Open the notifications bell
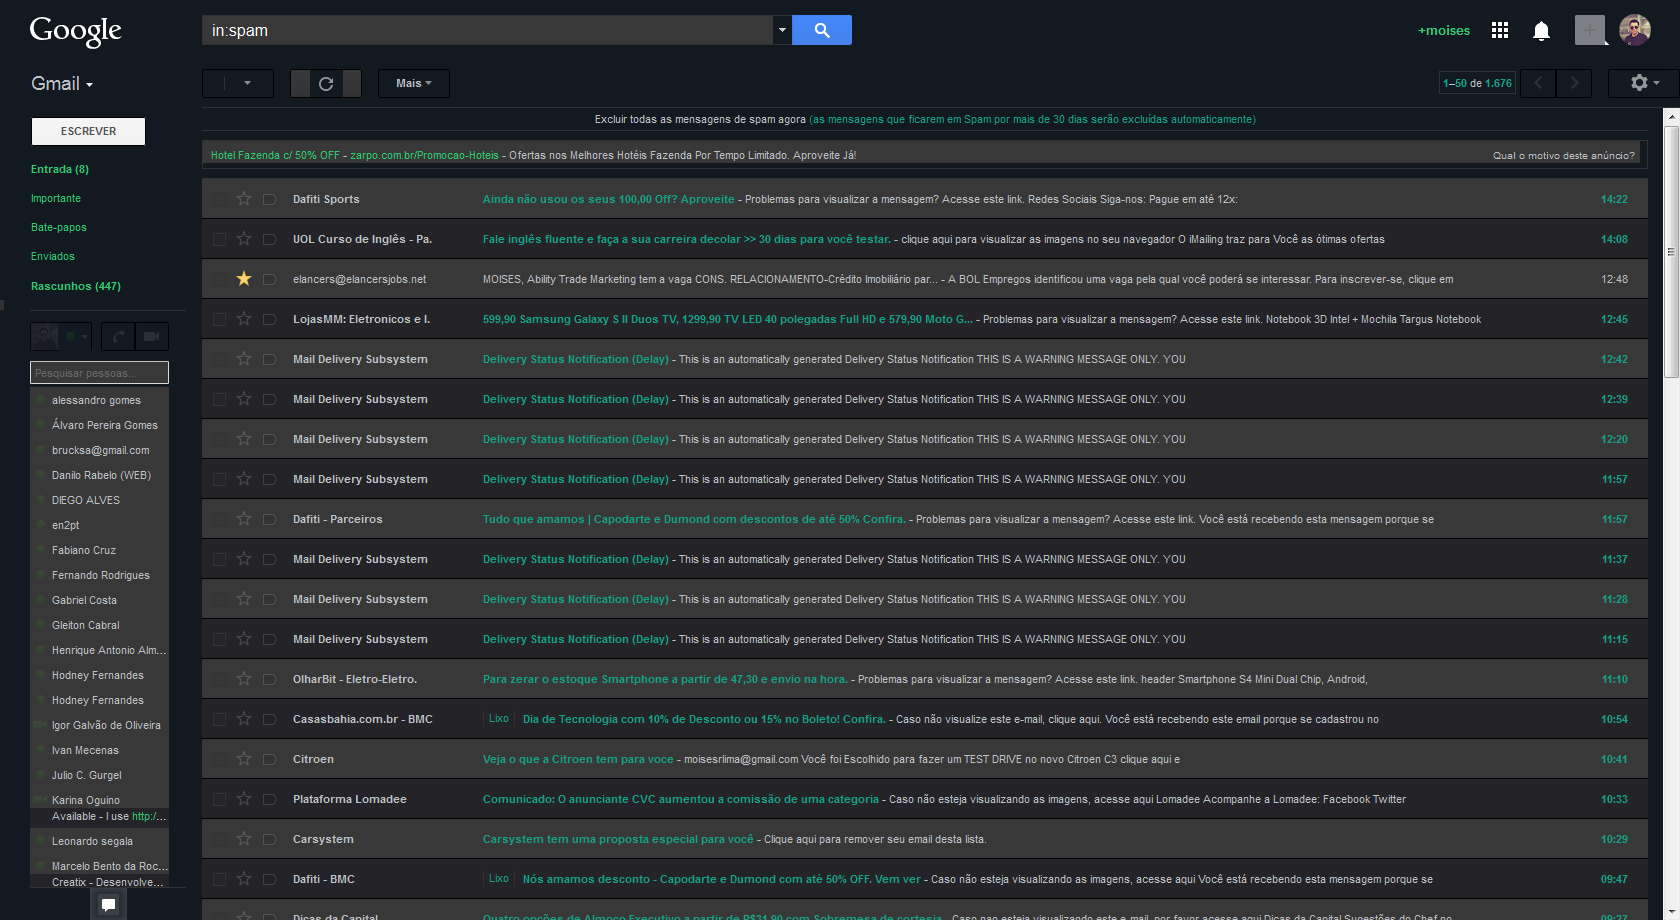Viewport: 1680px width, 920px height. click(1541, 30)
